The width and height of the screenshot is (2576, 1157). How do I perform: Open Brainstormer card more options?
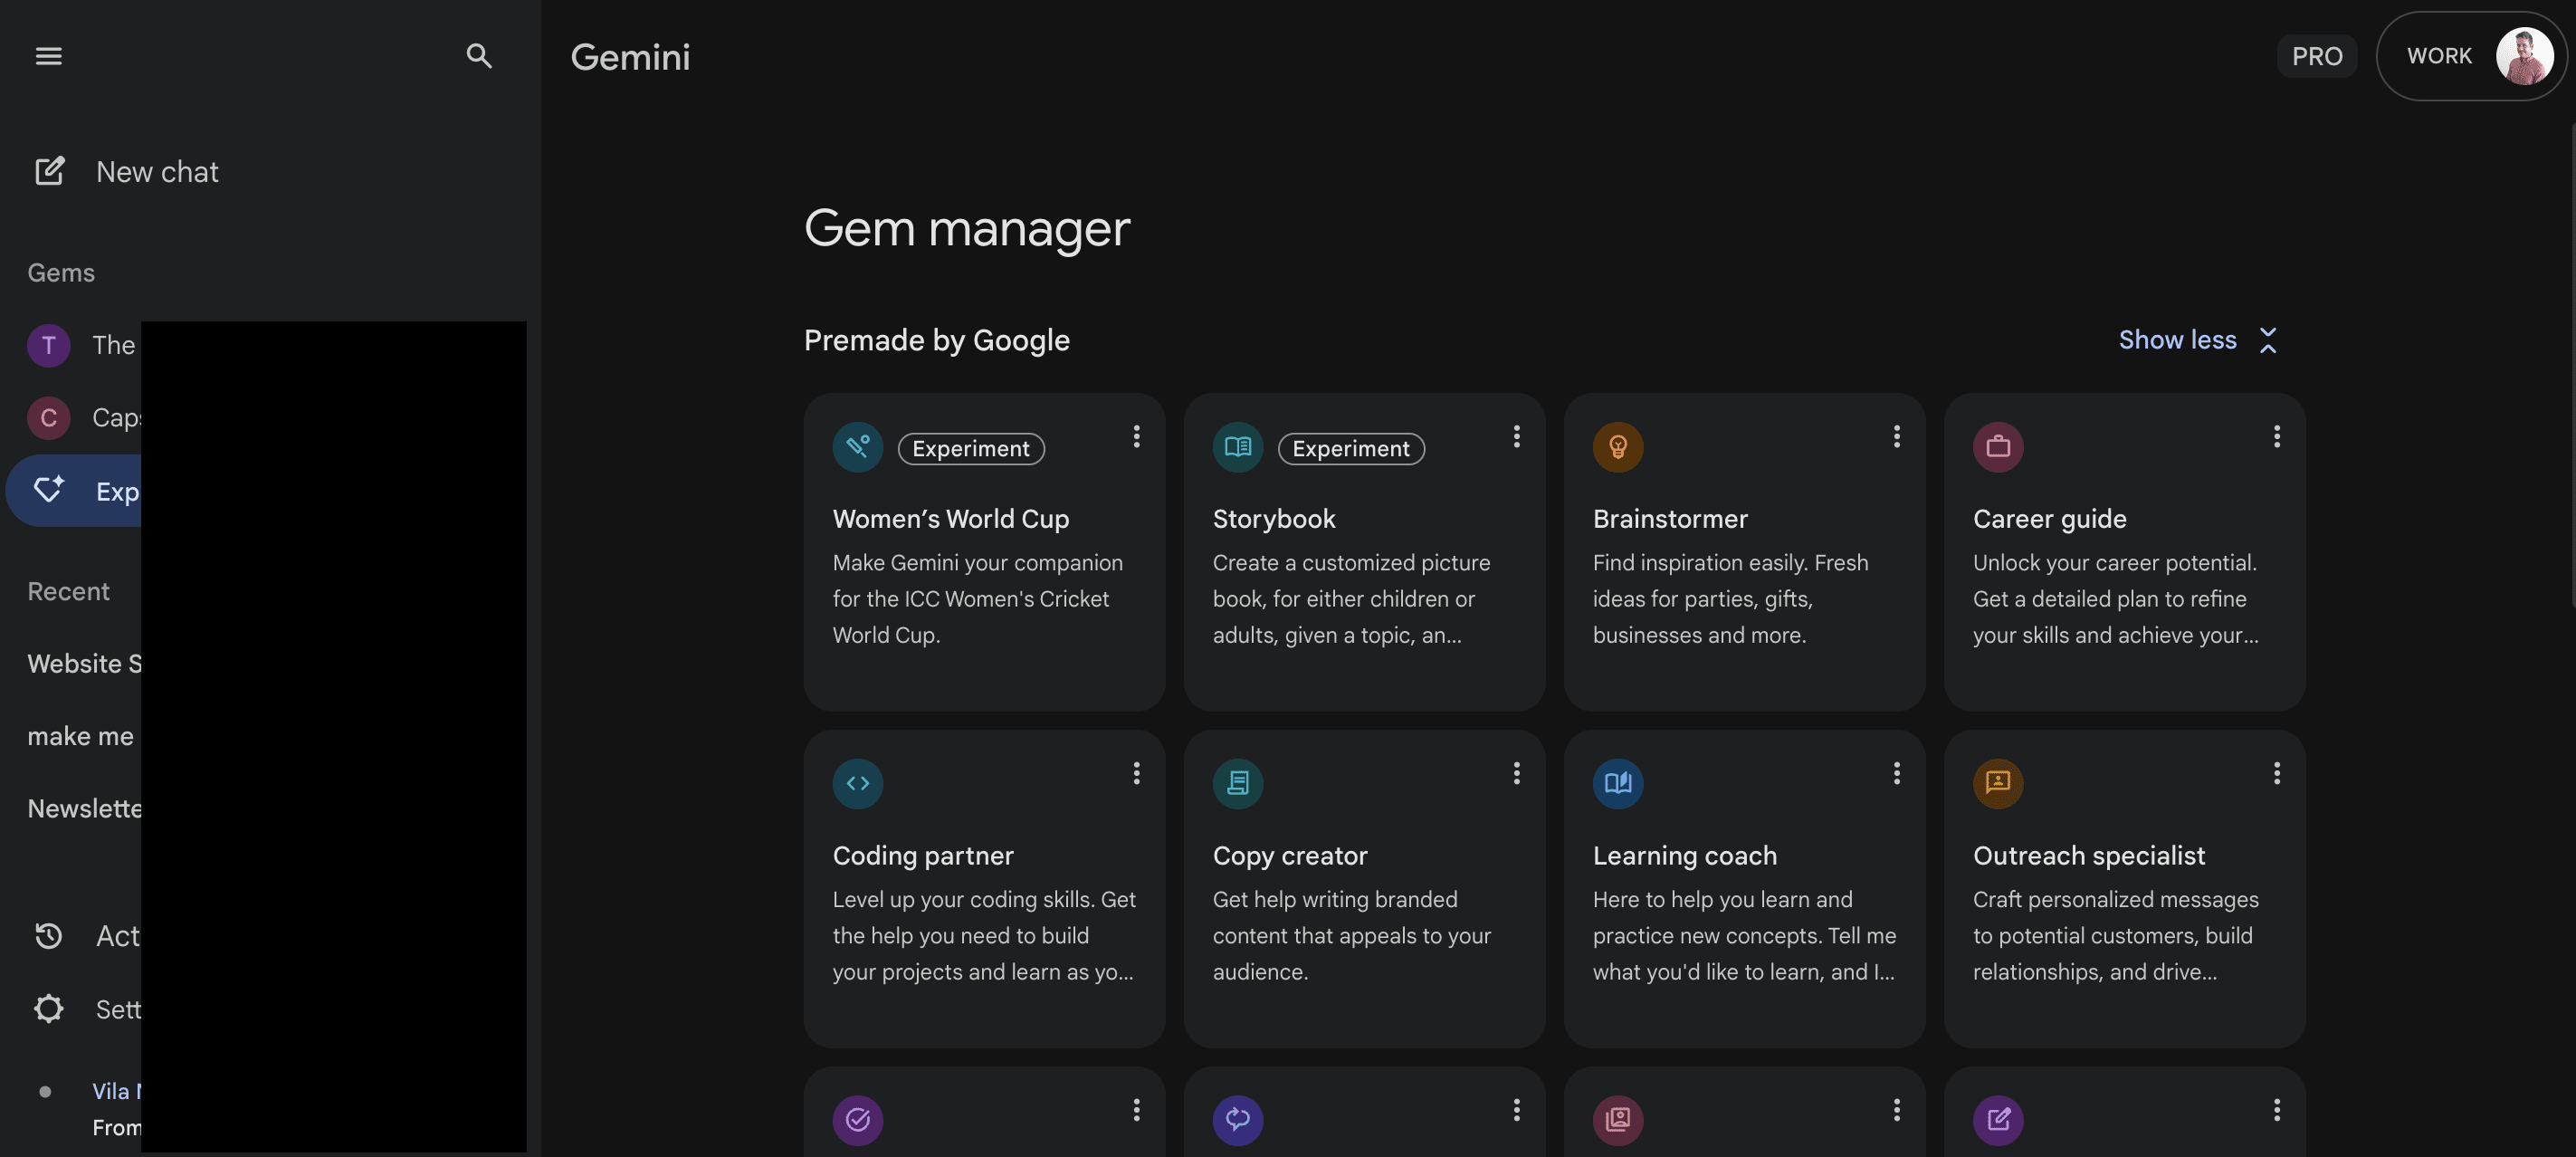(x=1896, y=436)
